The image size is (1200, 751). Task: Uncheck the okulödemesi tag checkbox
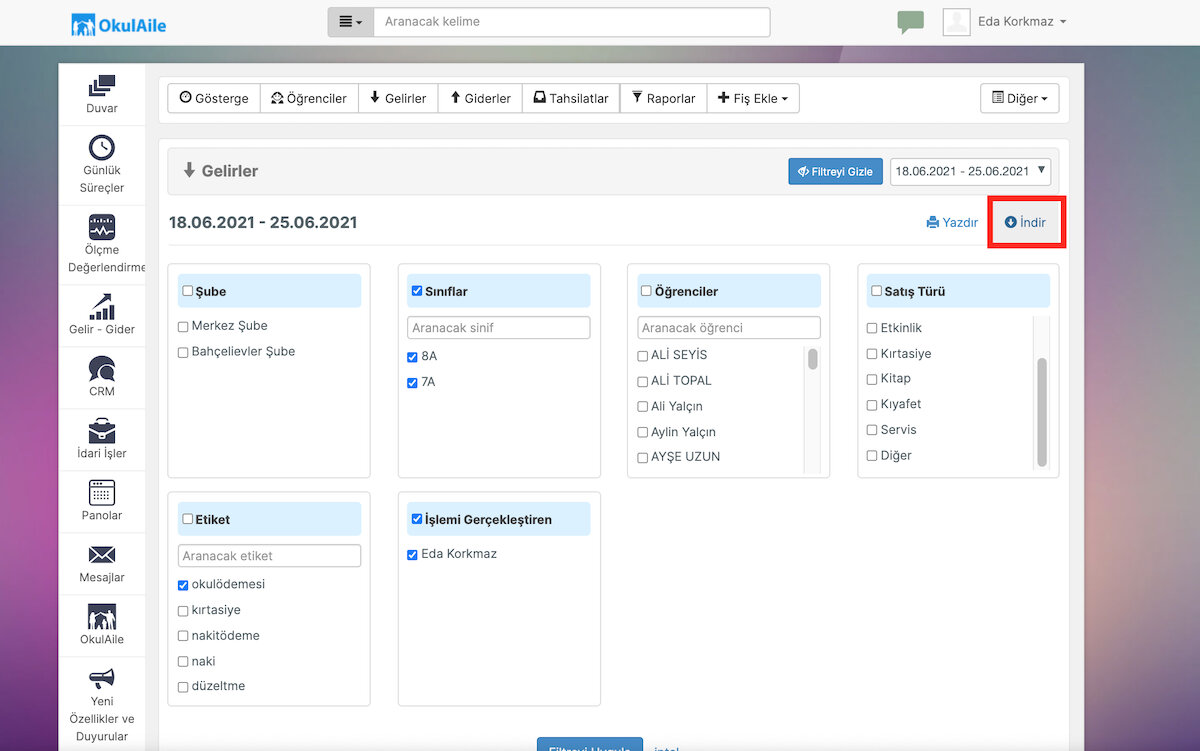click(x=183, y=585)
